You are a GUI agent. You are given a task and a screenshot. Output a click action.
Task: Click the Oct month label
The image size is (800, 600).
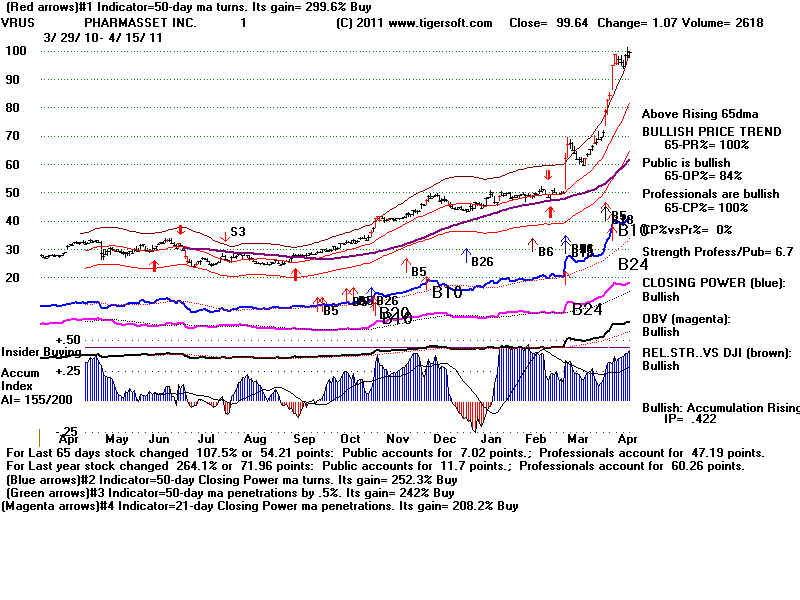click(351, 439)
